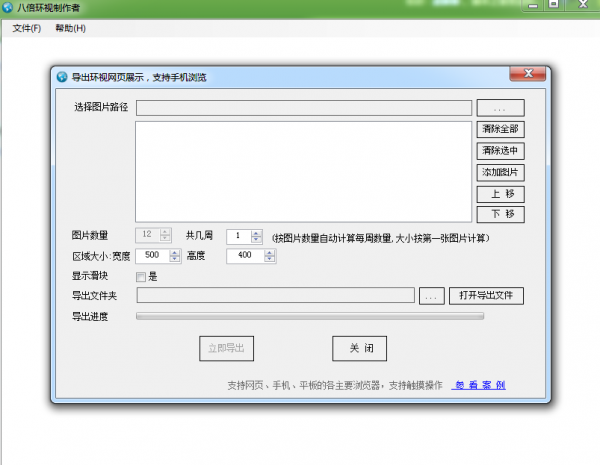Image resolution: width=600 pixels, height=465 pixels.
Task: Click the 宽度 value field showing 500
Action: pos(153,256)
